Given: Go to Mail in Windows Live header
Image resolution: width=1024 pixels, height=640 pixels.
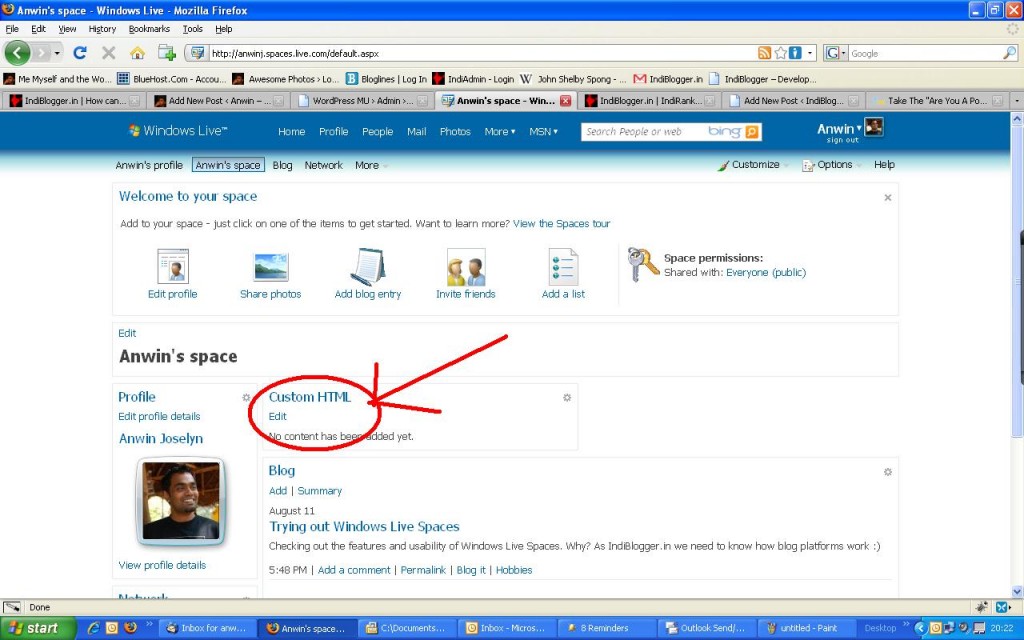Looking at the screenshot, I should coord(416,131).
